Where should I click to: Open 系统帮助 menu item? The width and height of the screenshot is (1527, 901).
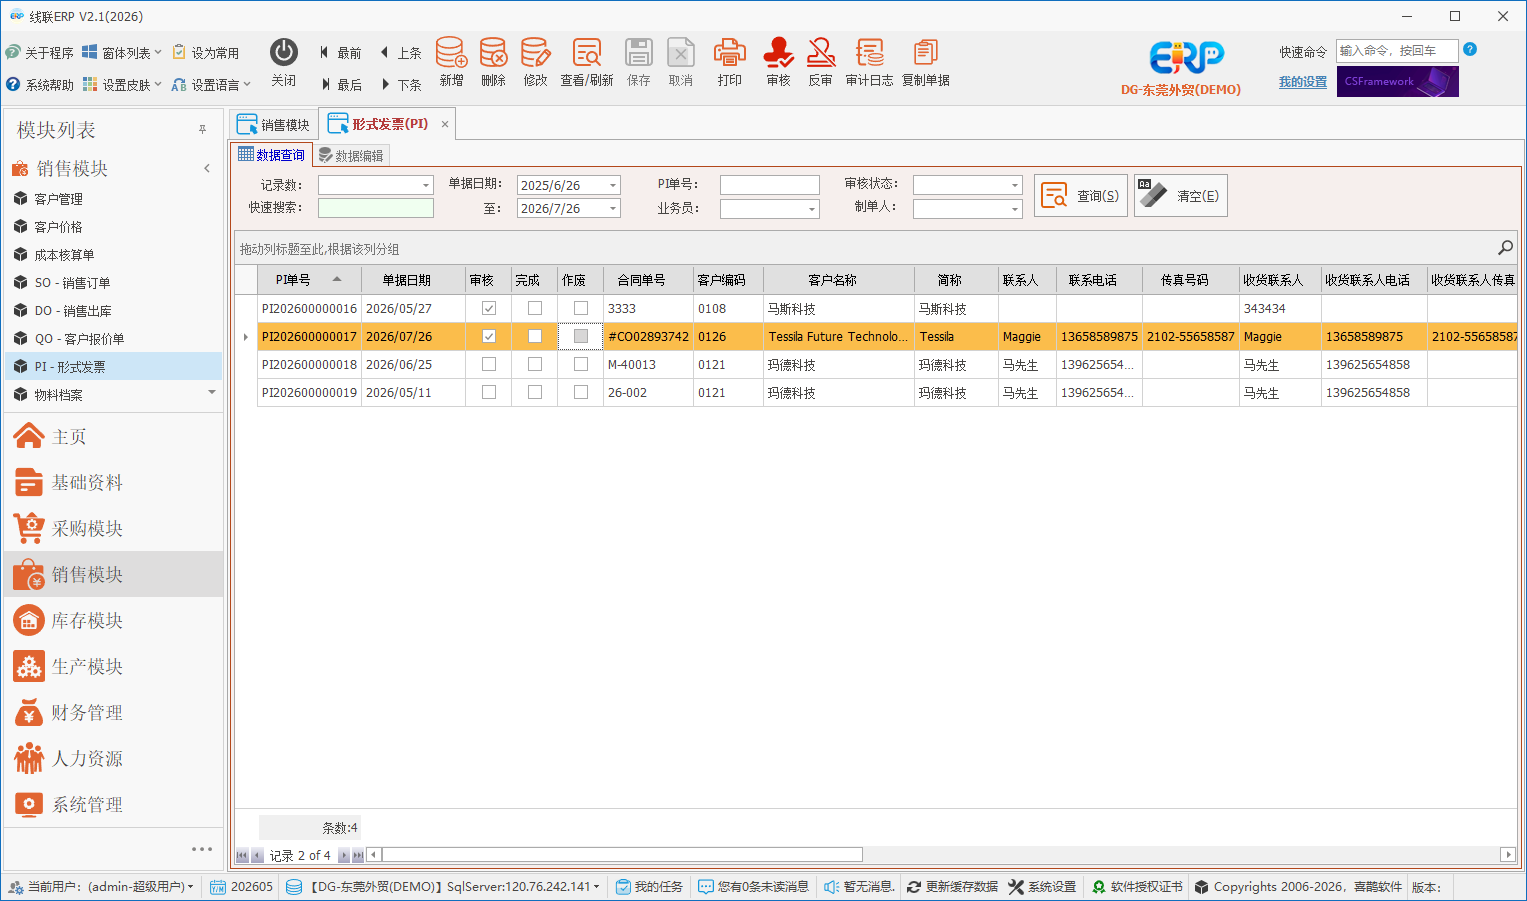[x=40, y=85]
